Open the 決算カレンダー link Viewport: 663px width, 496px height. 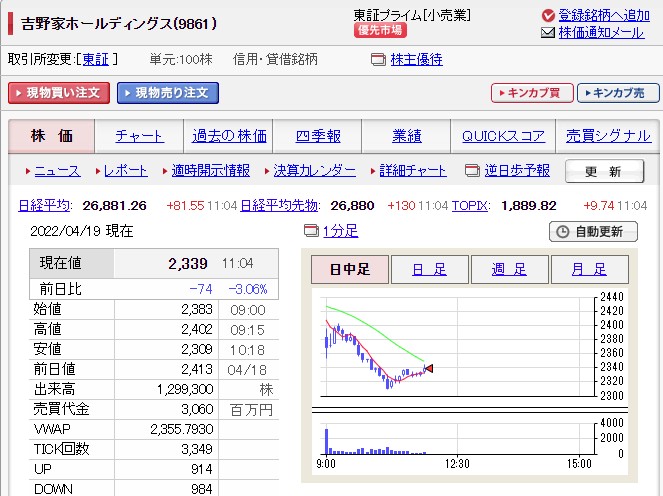315,171
